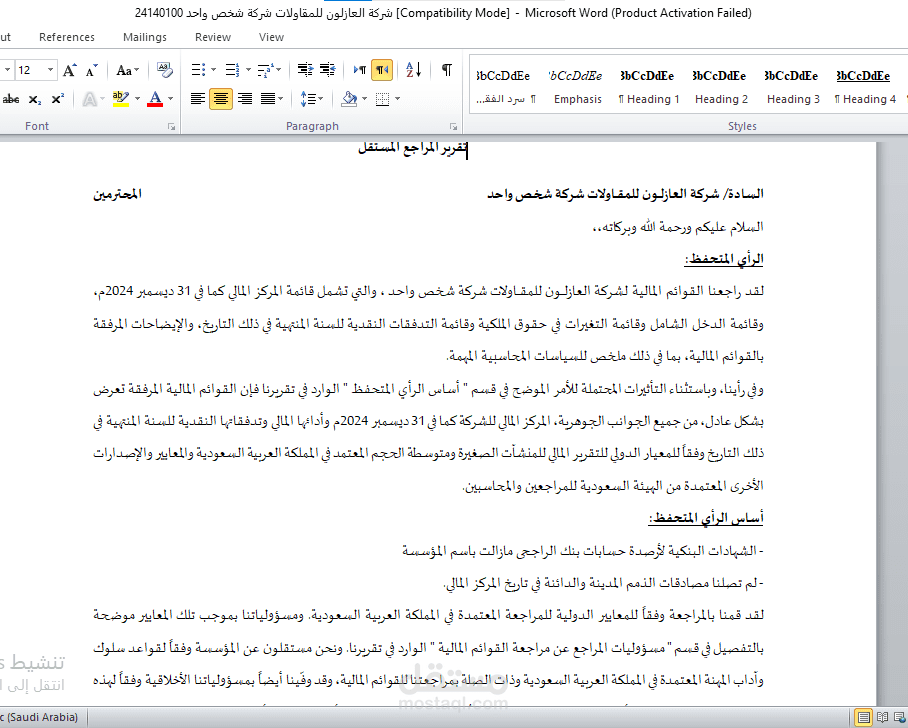Align text left
Viewport: 908px width, 728px height.
tap(198, 99)
